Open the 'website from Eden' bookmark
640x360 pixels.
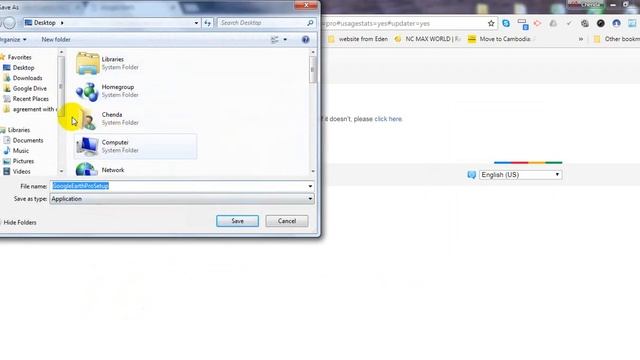click(358, 39)
